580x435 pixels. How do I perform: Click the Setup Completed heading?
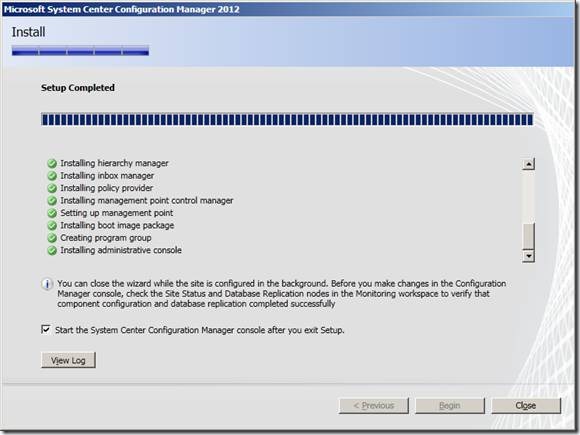coord(78,88)
